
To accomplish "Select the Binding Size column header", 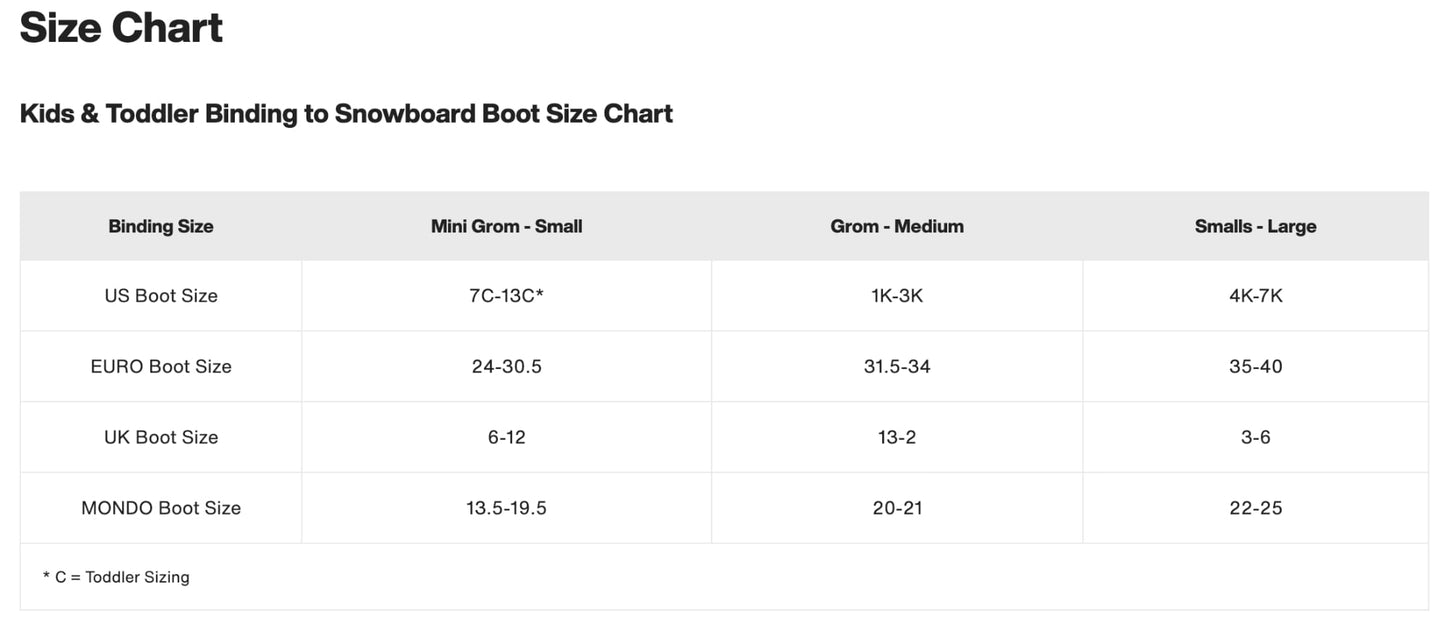I will [x=161, y=226].
